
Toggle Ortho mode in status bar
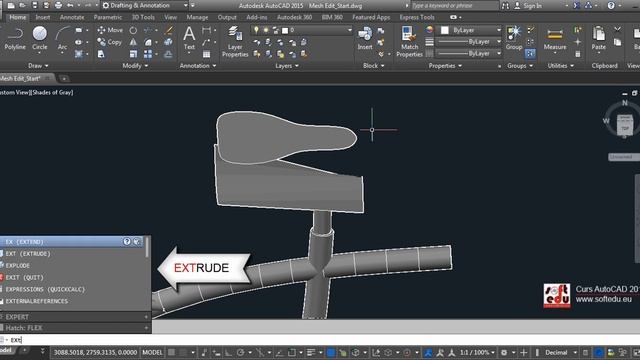pos(228,352)
